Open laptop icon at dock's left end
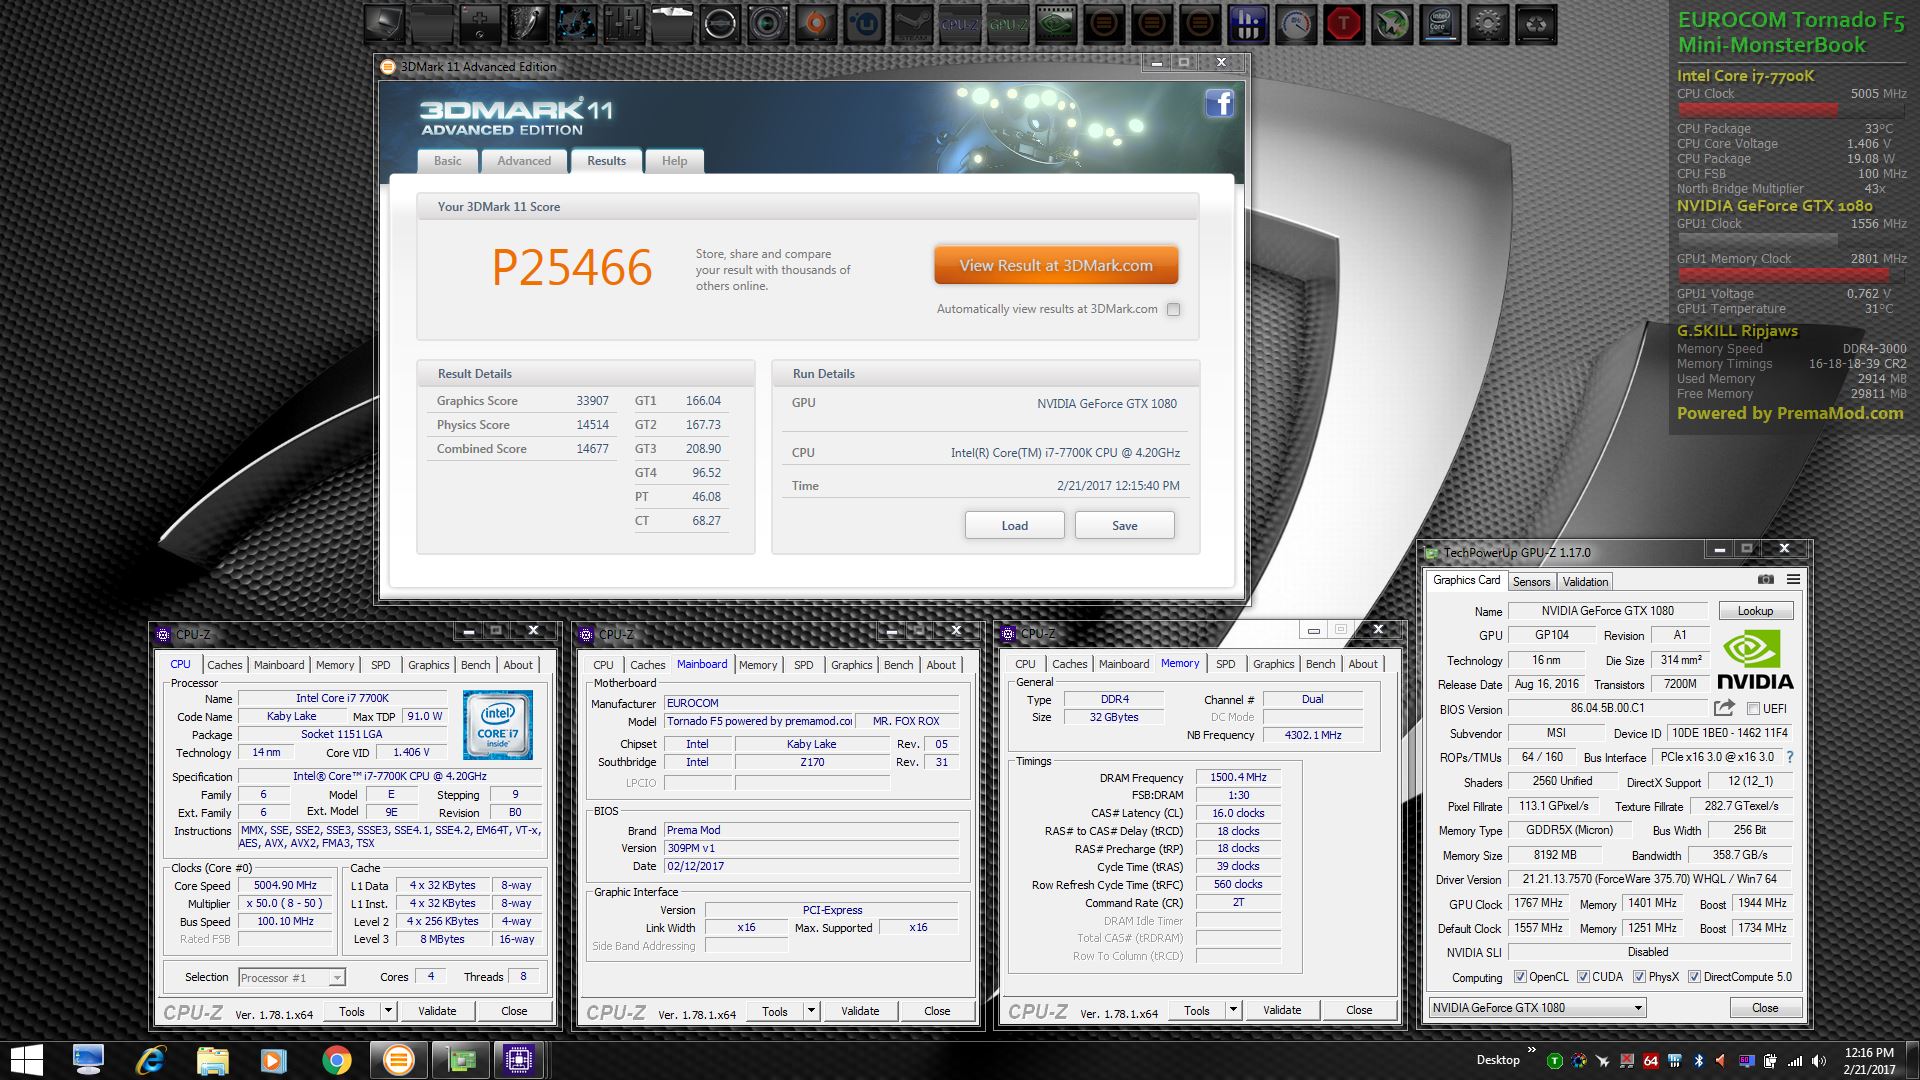The width and height of the screenshot is (1920, 1080). point(383,24)
